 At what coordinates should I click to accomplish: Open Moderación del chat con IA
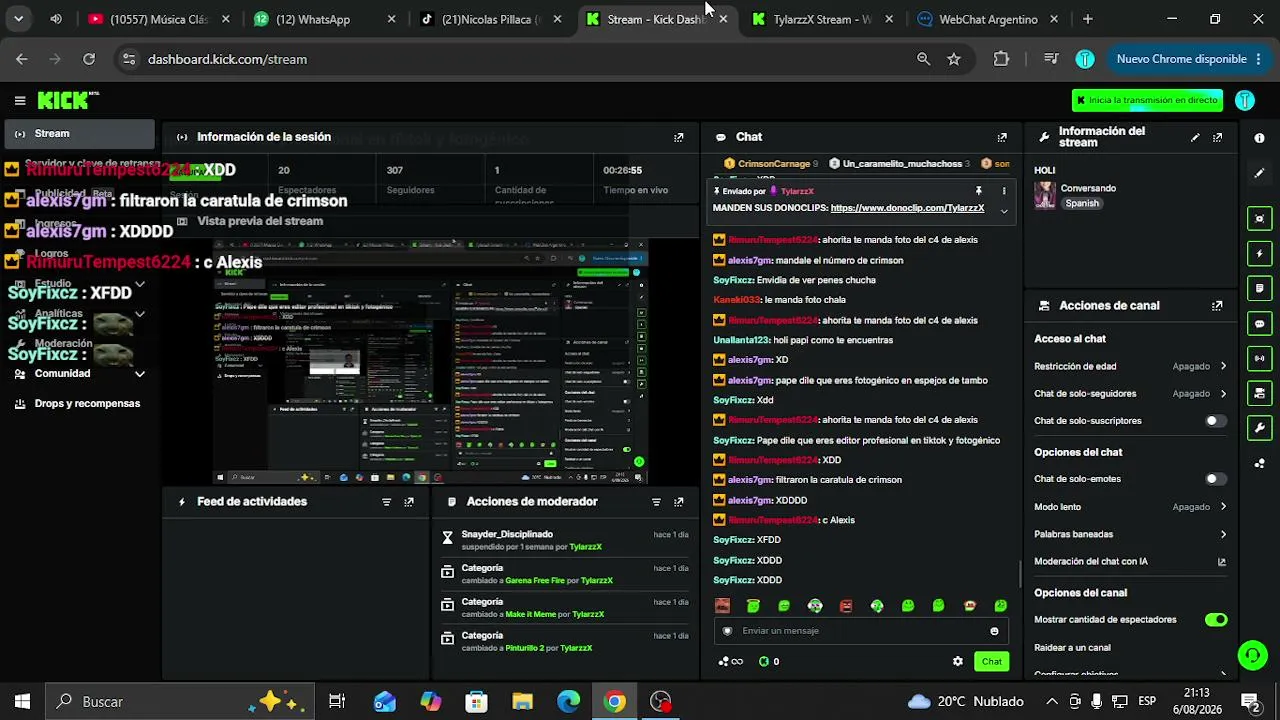pyautogui.click(x=1130, y=562)
